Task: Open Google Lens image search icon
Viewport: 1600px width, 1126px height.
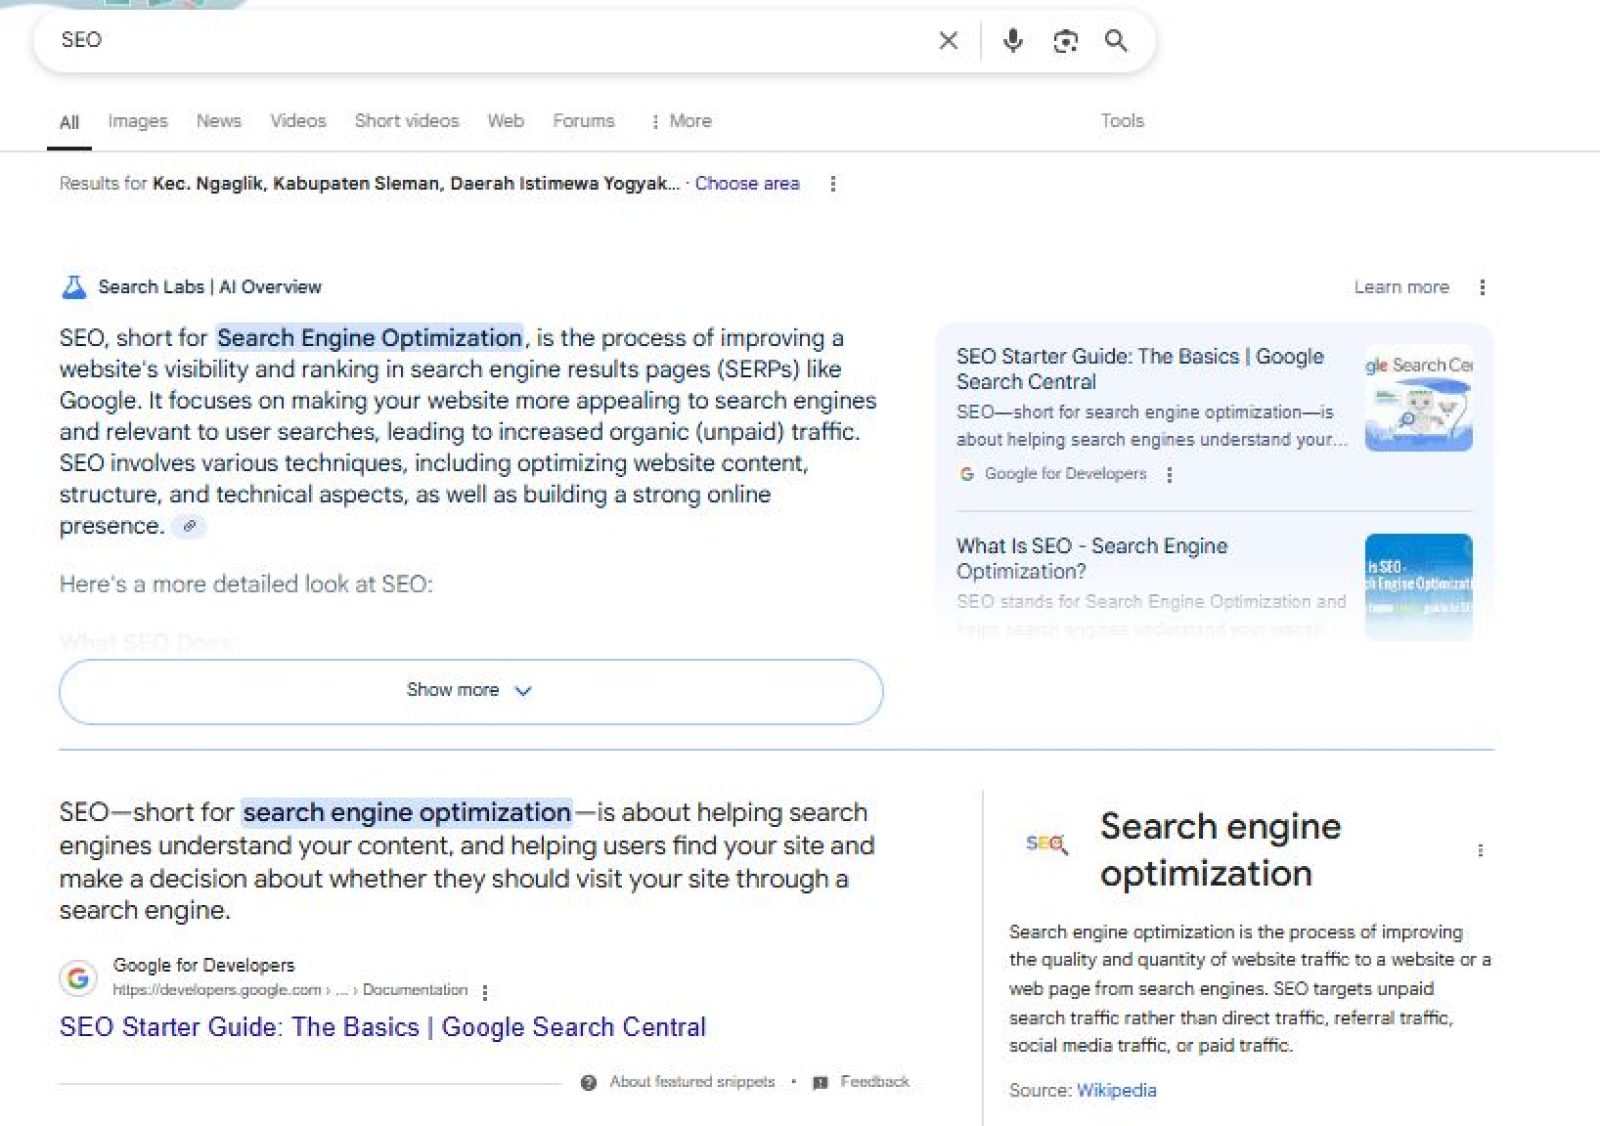Action: coord(1065,41)
